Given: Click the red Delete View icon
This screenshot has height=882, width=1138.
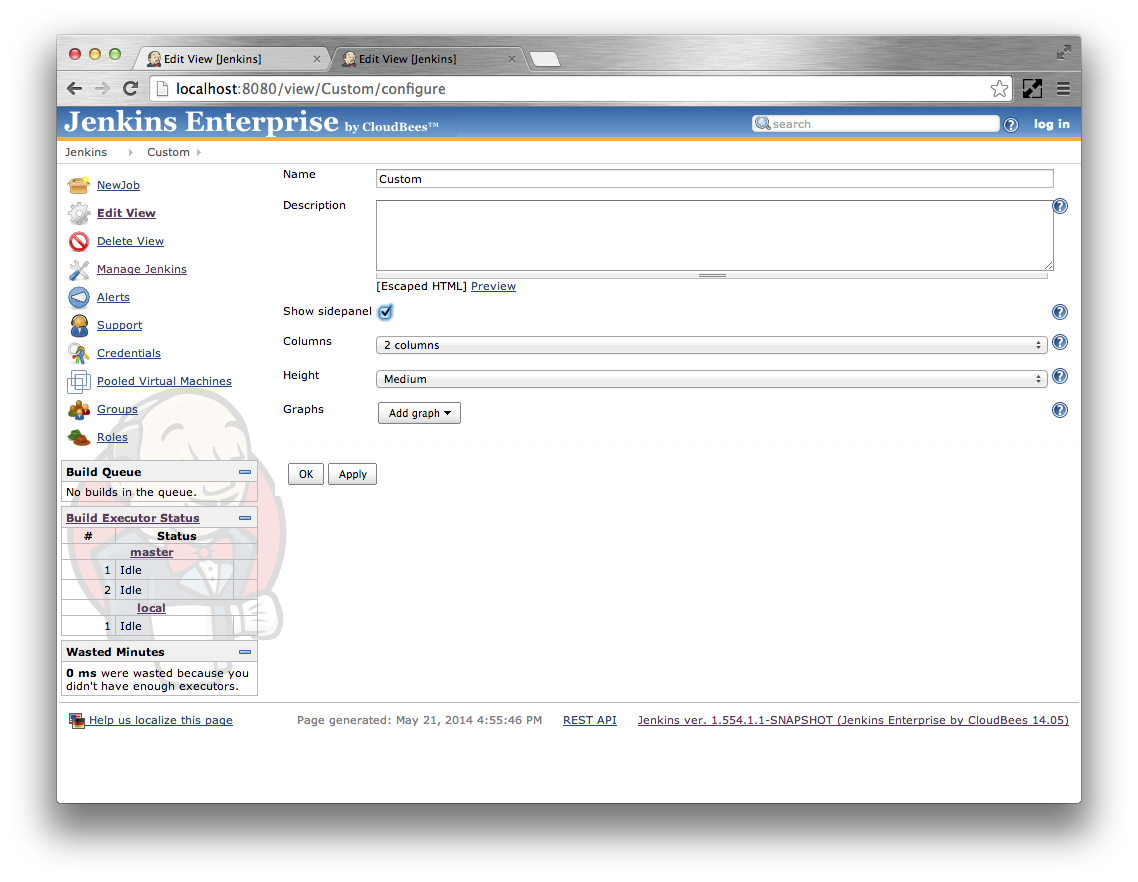Looking at the screenshot, I should pos(78,241).
